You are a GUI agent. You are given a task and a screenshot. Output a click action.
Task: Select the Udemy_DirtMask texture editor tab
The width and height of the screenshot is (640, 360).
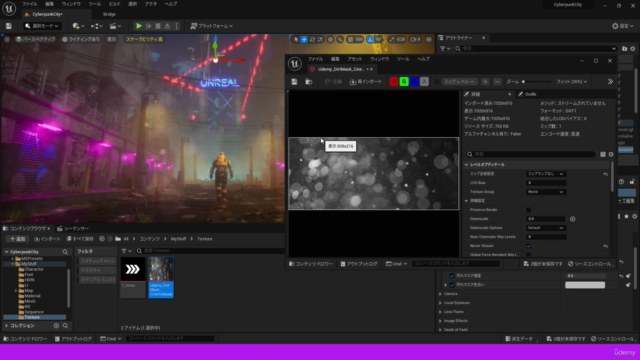coord(340,69)
